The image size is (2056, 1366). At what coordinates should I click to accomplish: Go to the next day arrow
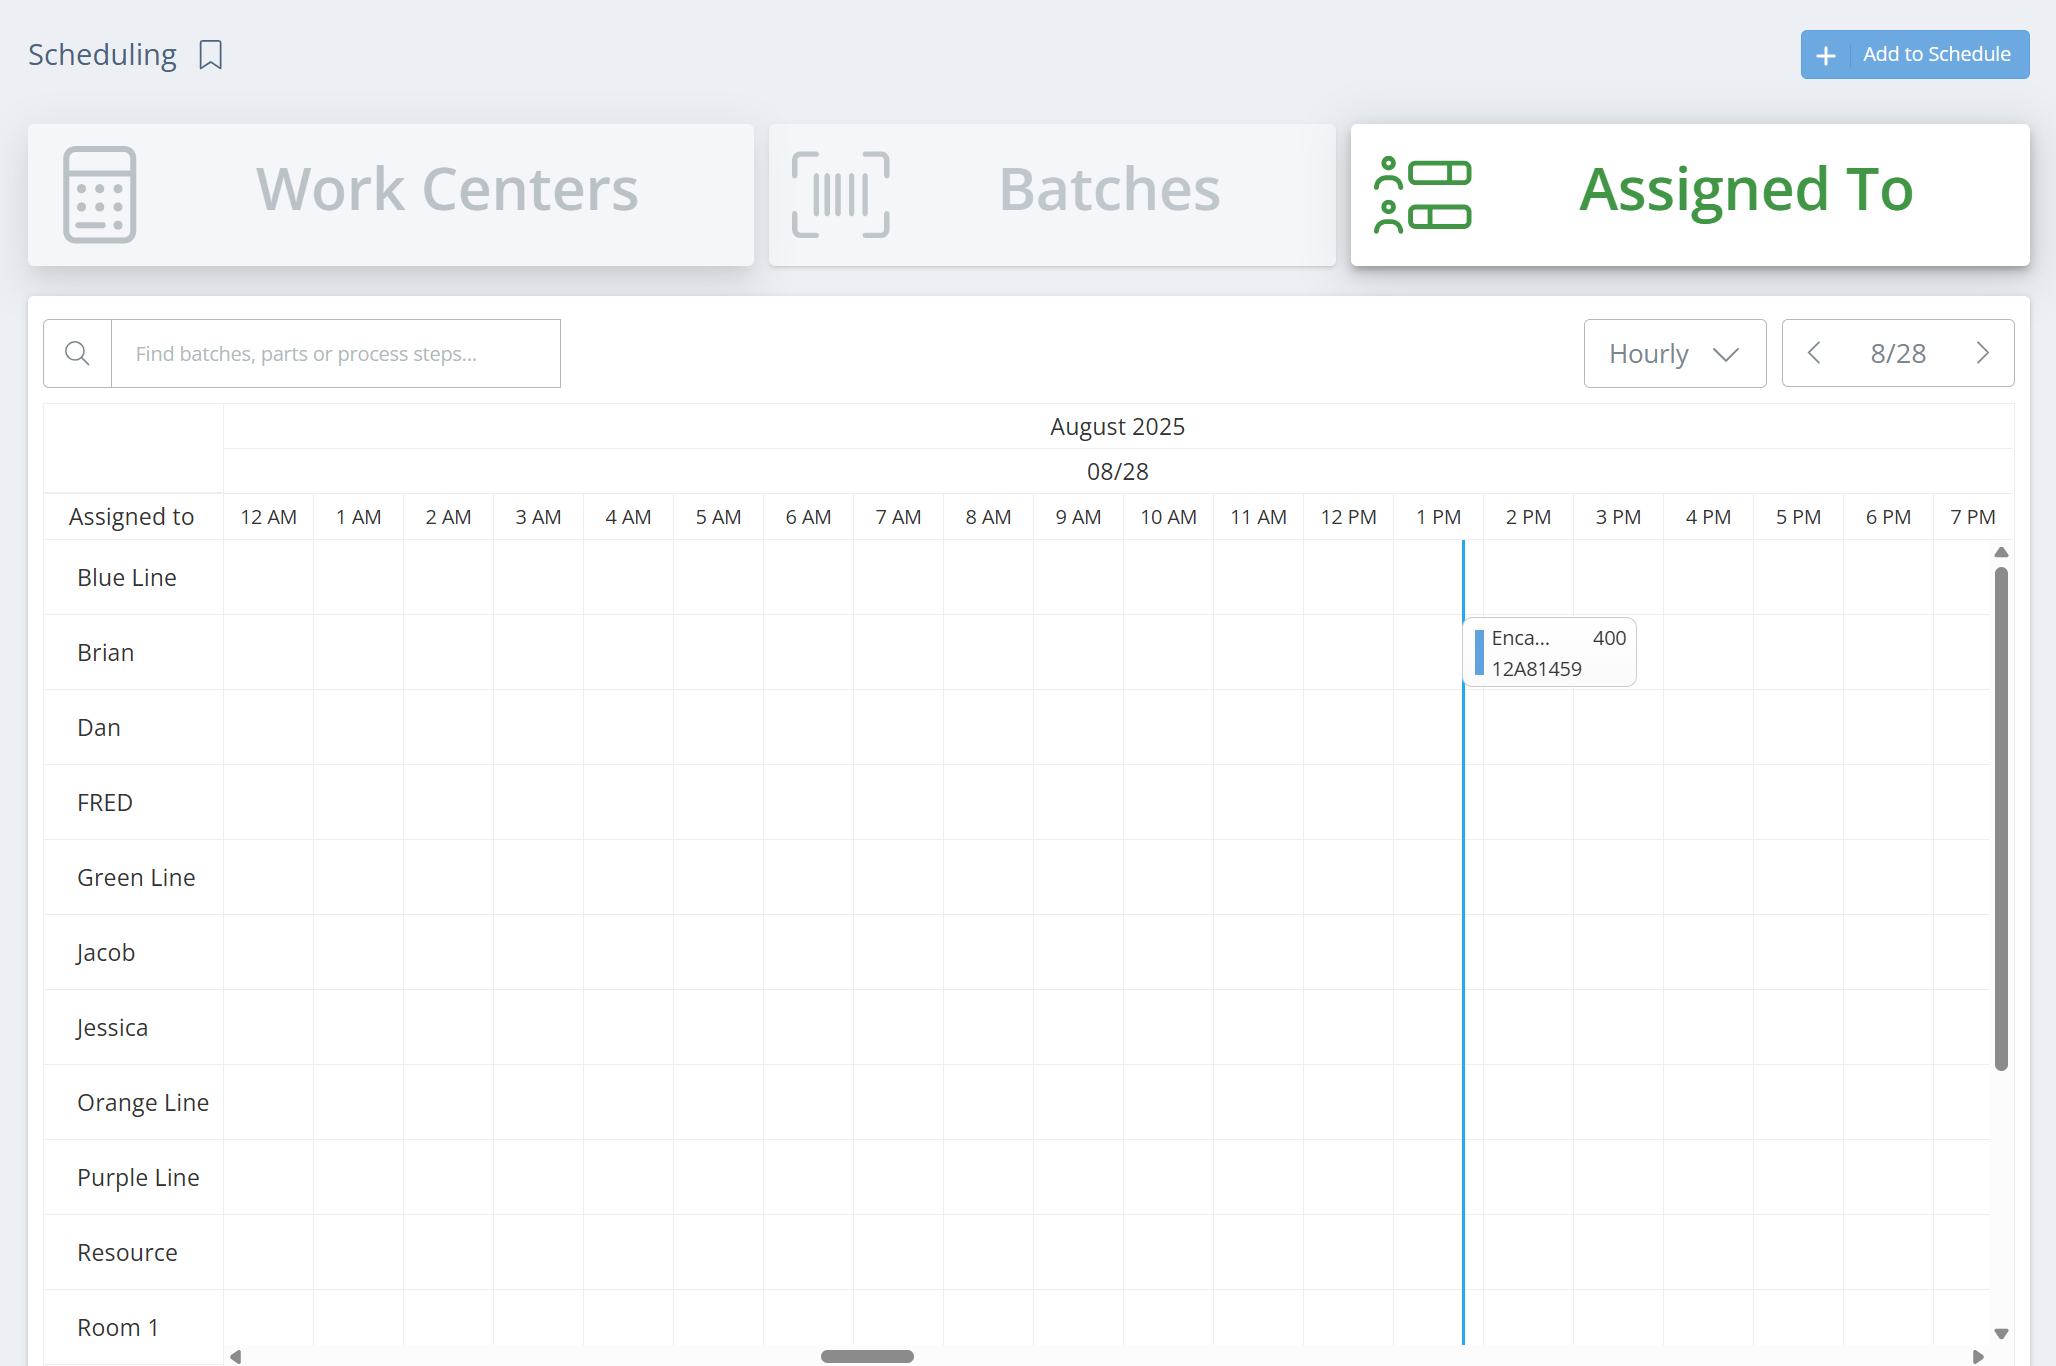(x=1982, y=353)
